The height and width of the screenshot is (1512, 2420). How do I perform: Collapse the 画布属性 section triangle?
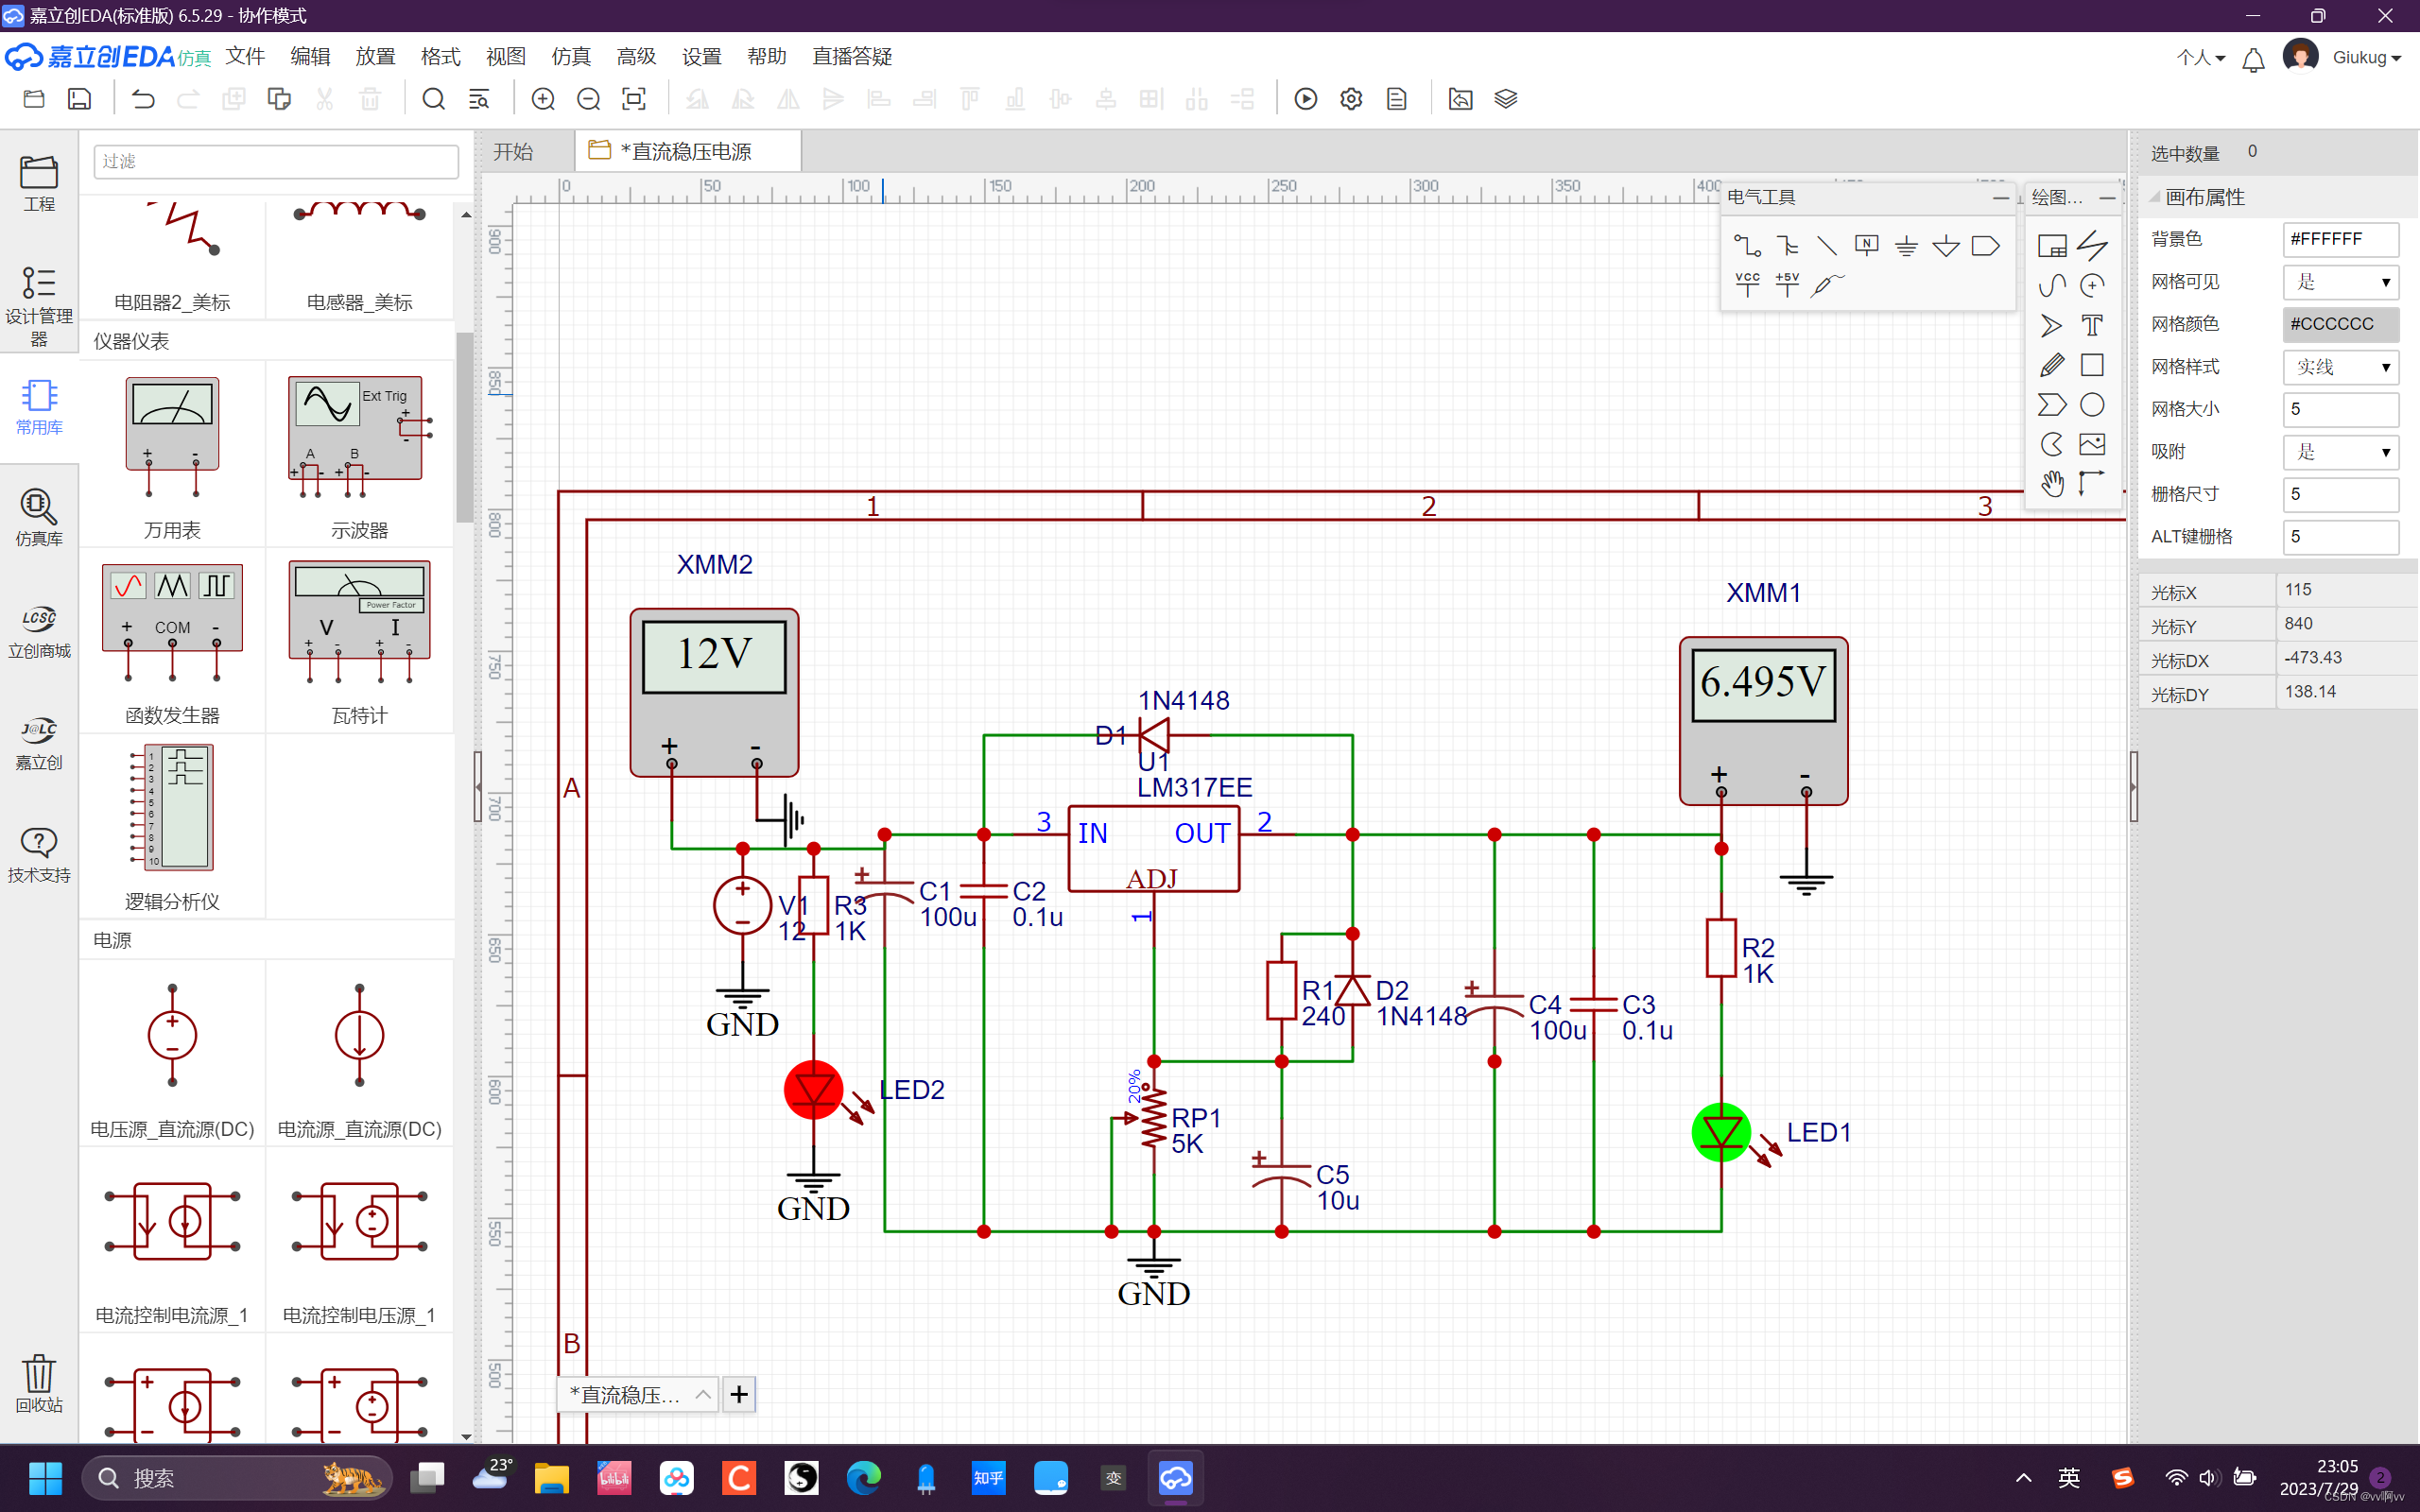[2155, 197]
